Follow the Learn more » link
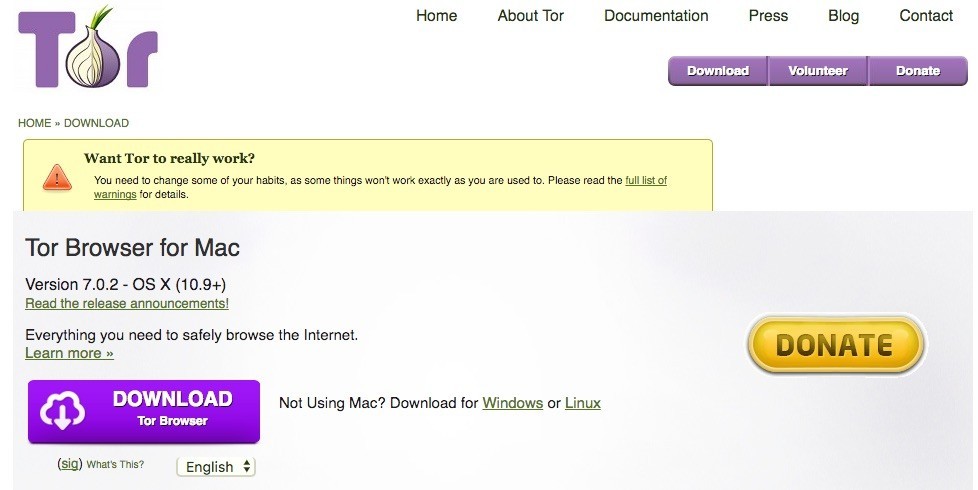The width and height of the screenshot is (978, 490). pos(69,353)
